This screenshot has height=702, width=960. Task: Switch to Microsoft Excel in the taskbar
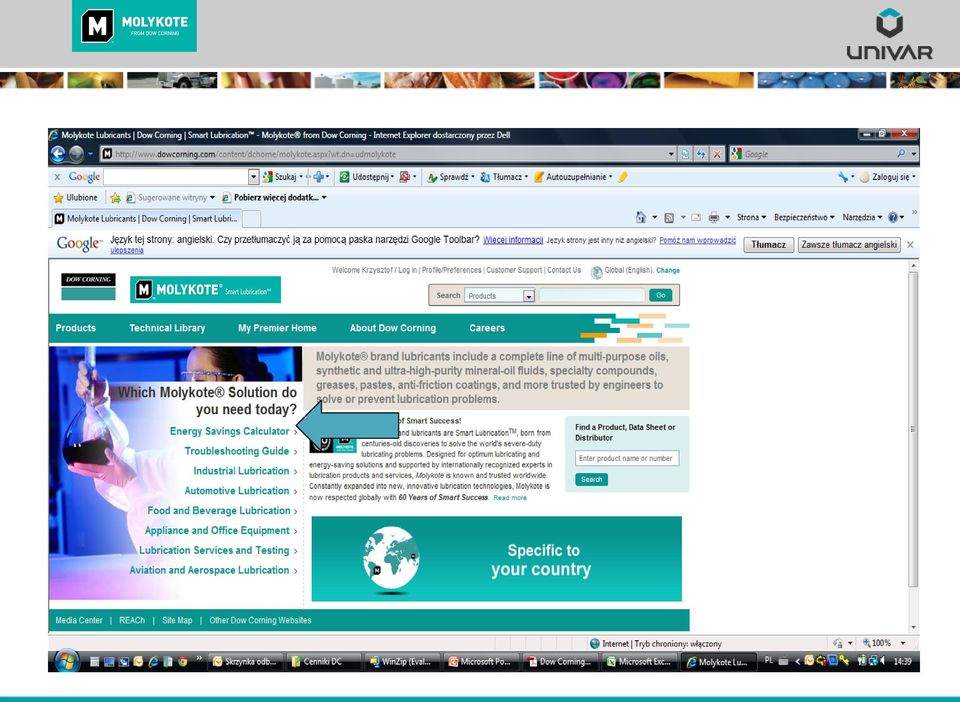(x=639, y=662)
